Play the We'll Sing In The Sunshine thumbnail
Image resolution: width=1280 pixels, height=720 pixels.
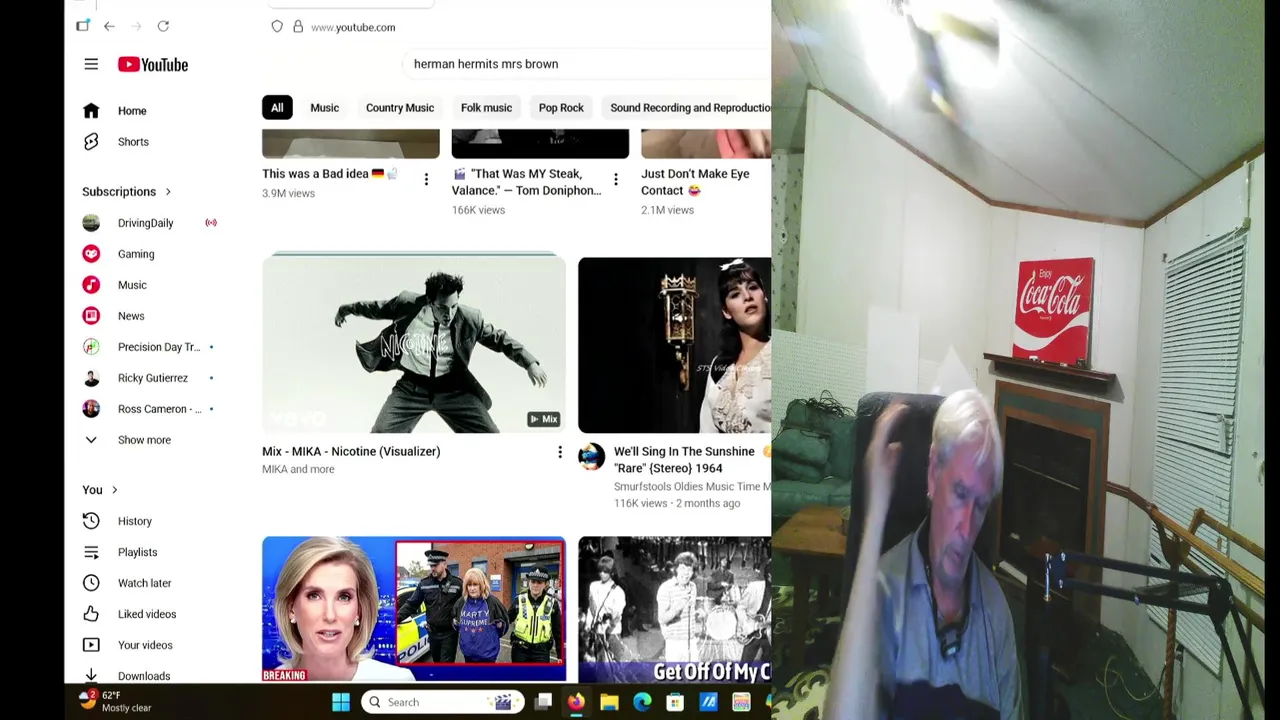coord(675,345)
